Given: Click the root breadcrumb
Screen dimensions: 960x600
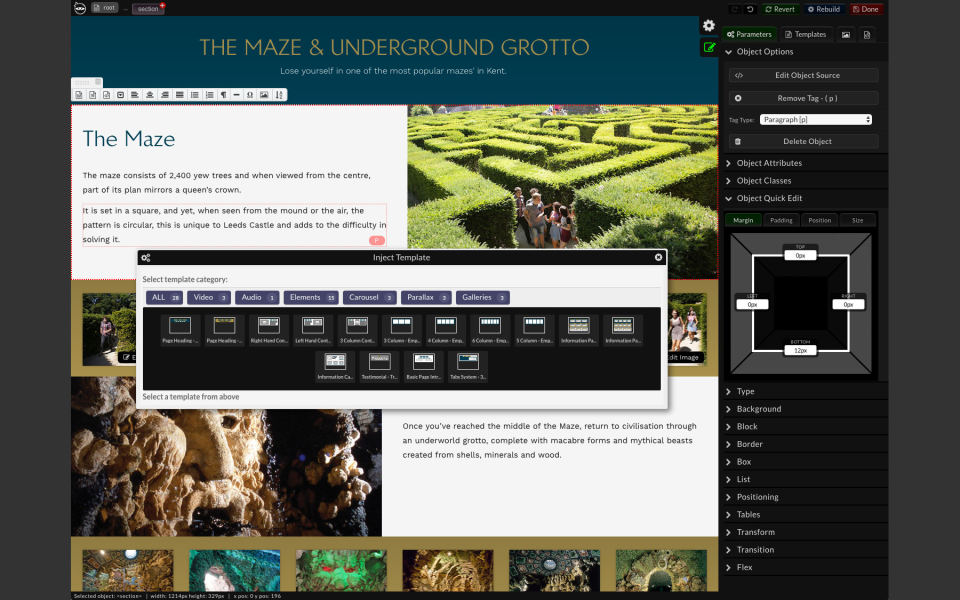Looking at the screenshot, I should 105,8.
